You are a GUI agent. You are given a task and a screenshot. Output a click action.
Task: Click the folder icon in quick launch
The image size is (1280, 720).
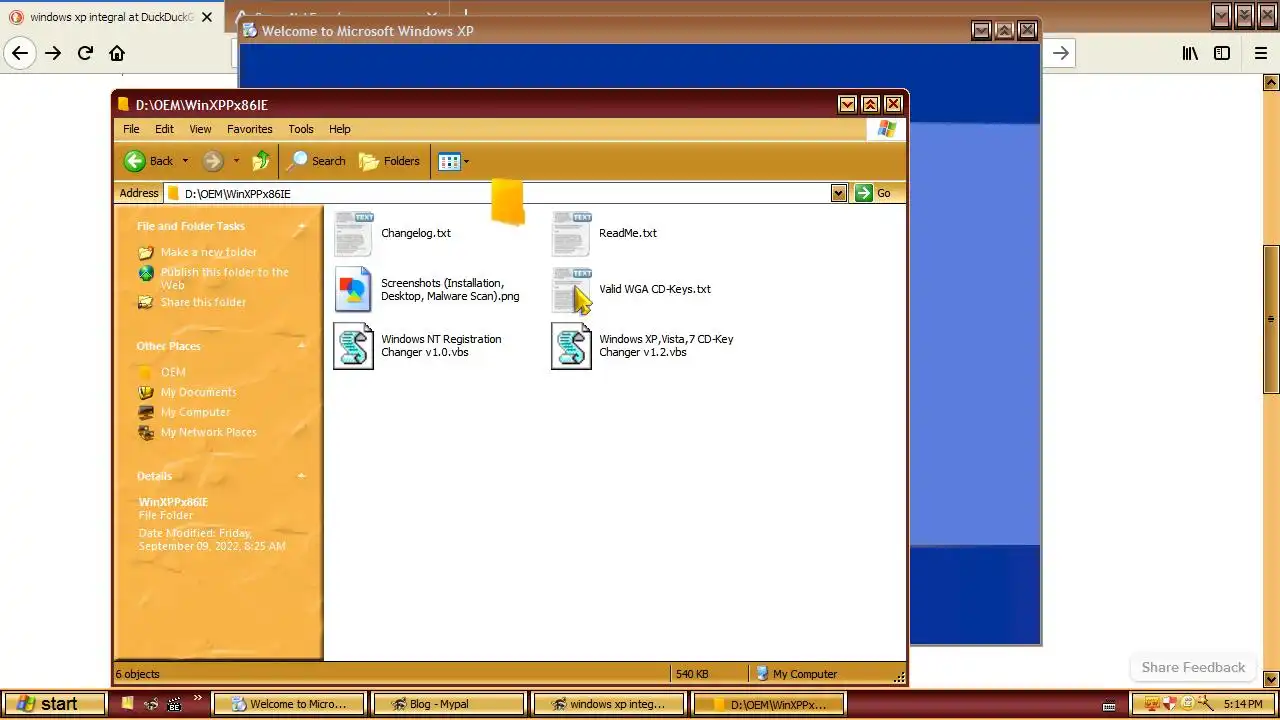coord(127,704)
